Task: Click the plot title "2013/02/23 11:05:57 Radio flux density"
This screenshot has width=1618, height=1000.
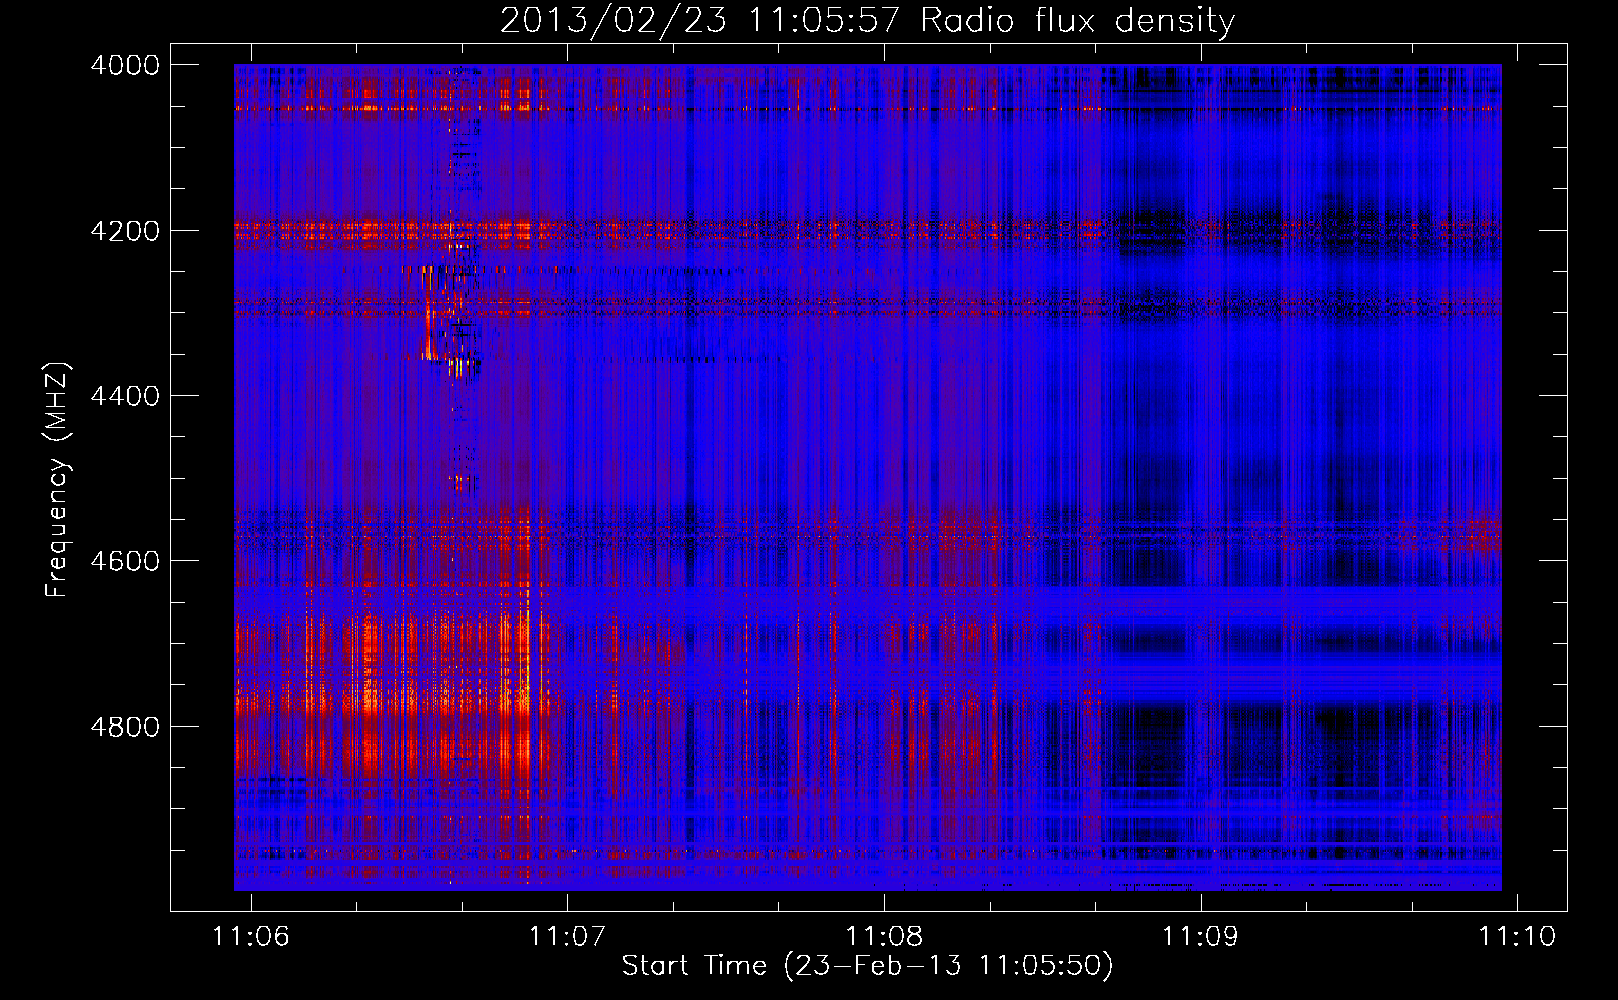Action: (867, 20)
